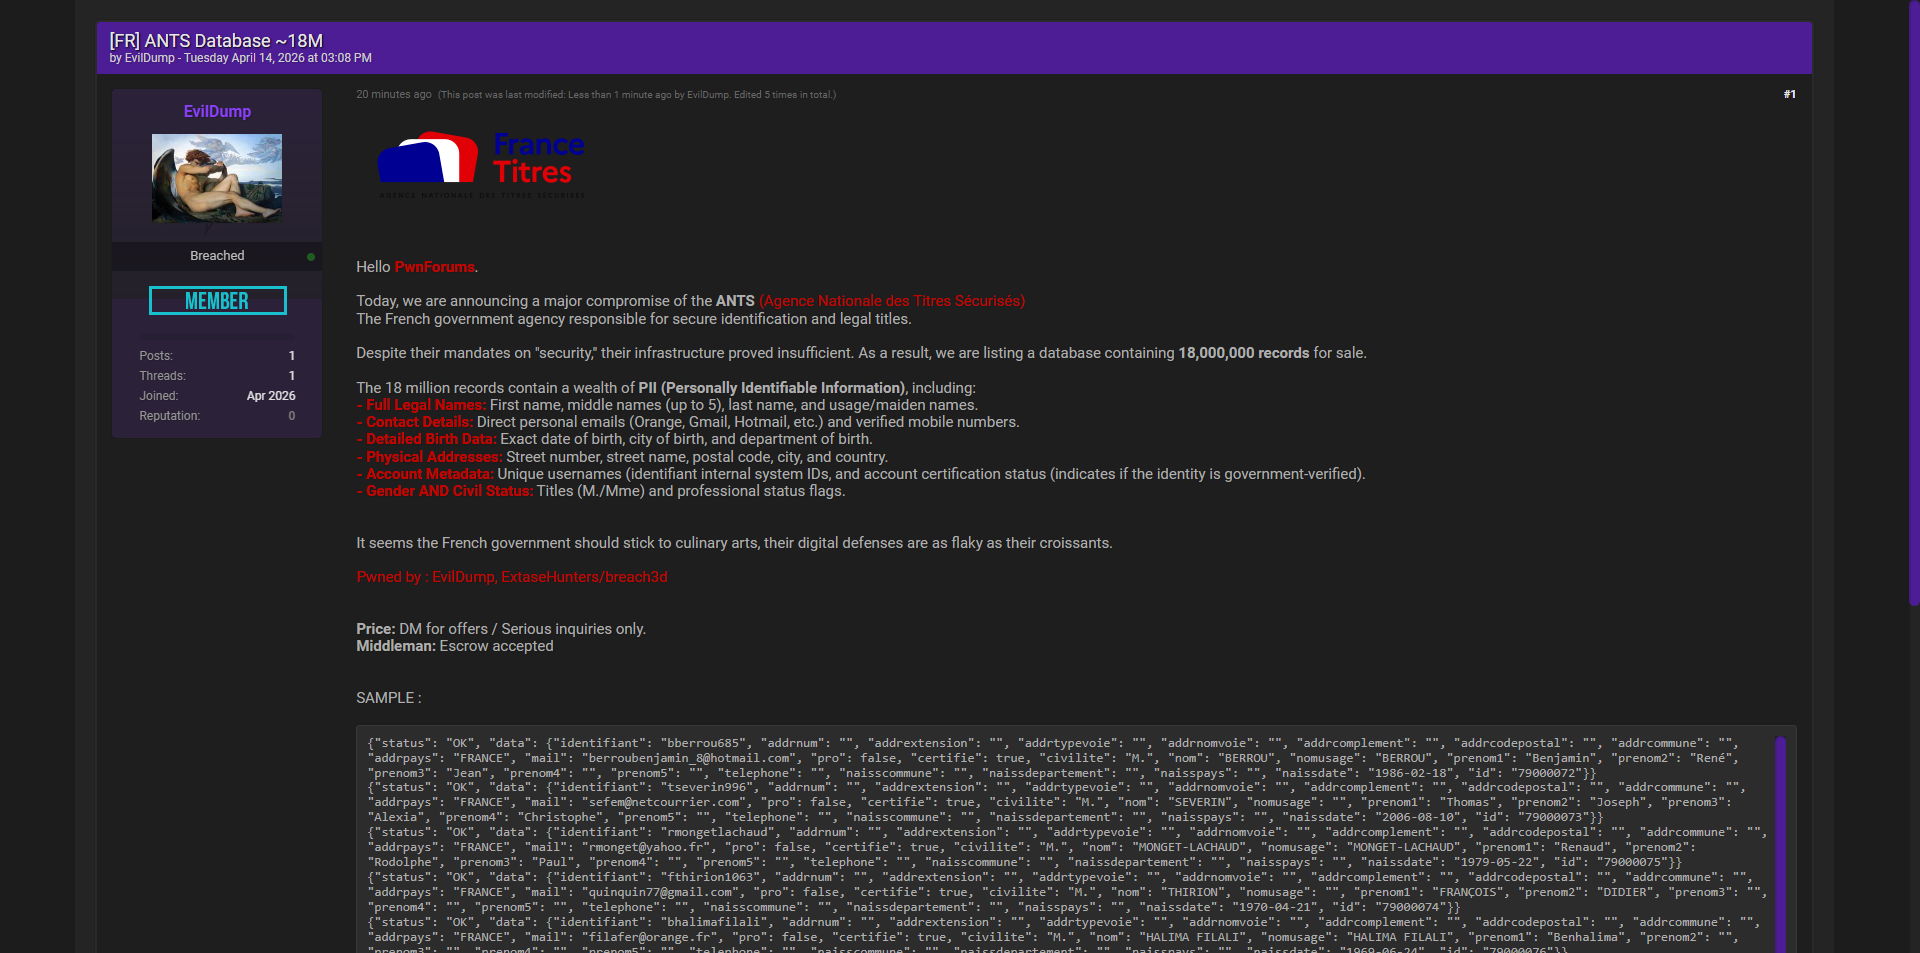Click the red 'Agence Nationale des Titres Sécurisés' text
1920x953 pixels.
[891, 301]
